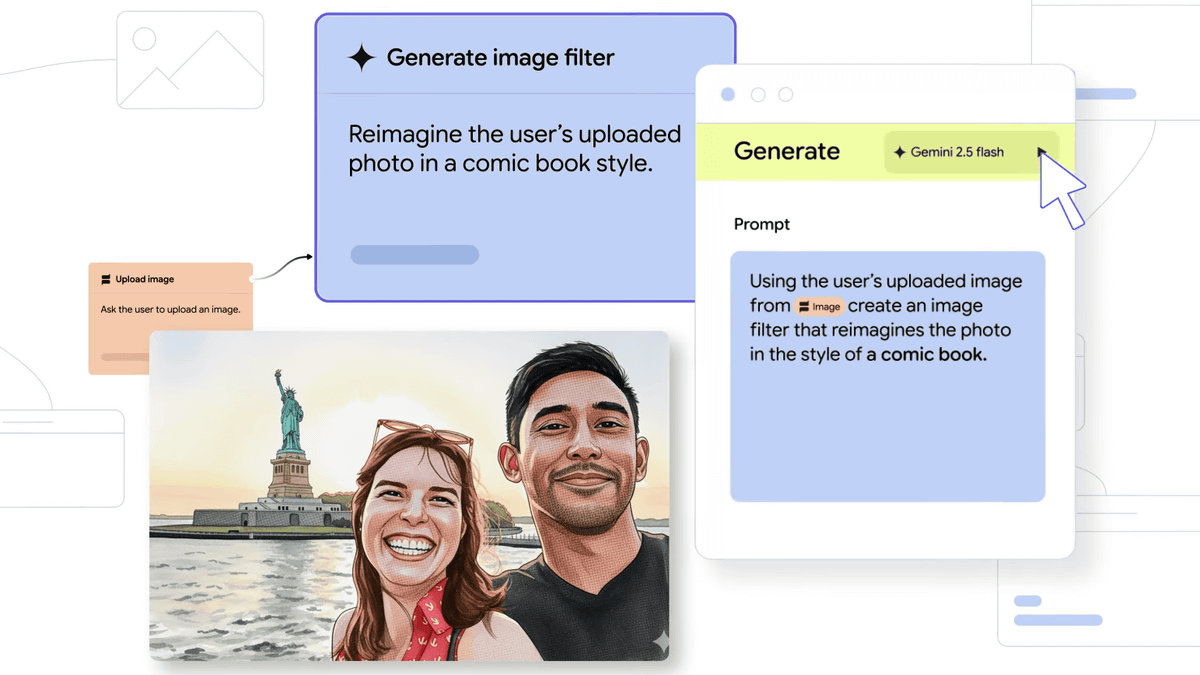Click the image placeholder icon at top left
This screenshot has height=675, width=1200.
190,60
